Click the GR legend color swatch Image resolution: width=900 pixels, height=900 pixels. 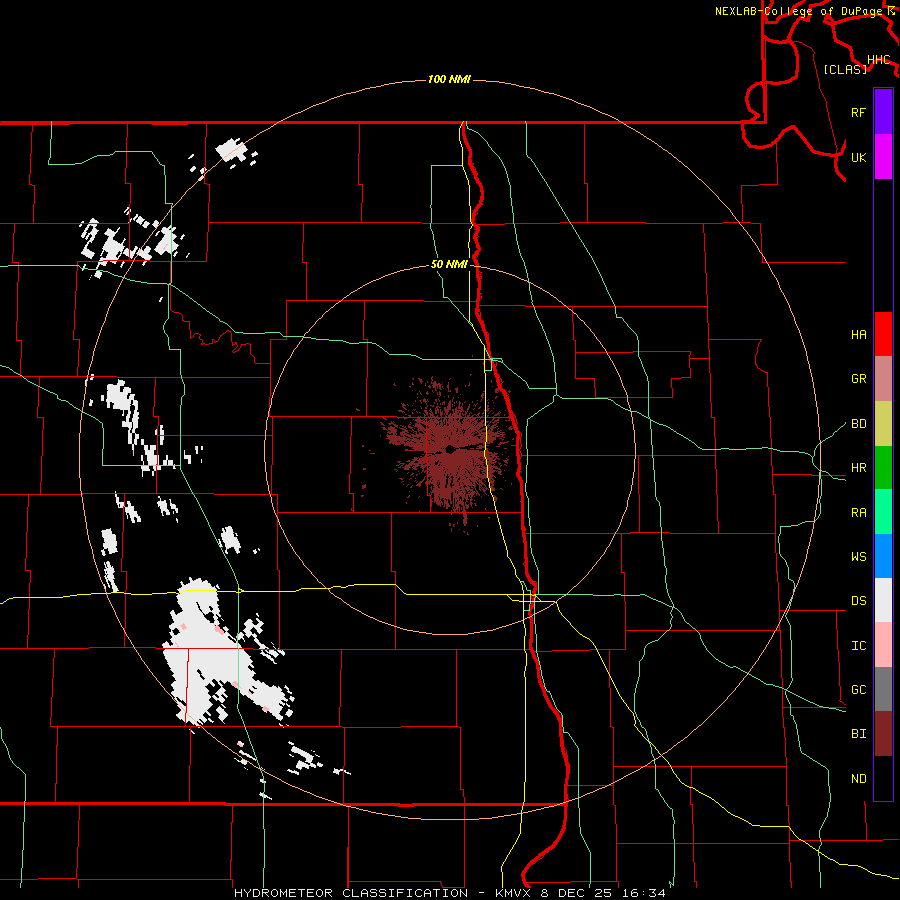pos(883,378)
